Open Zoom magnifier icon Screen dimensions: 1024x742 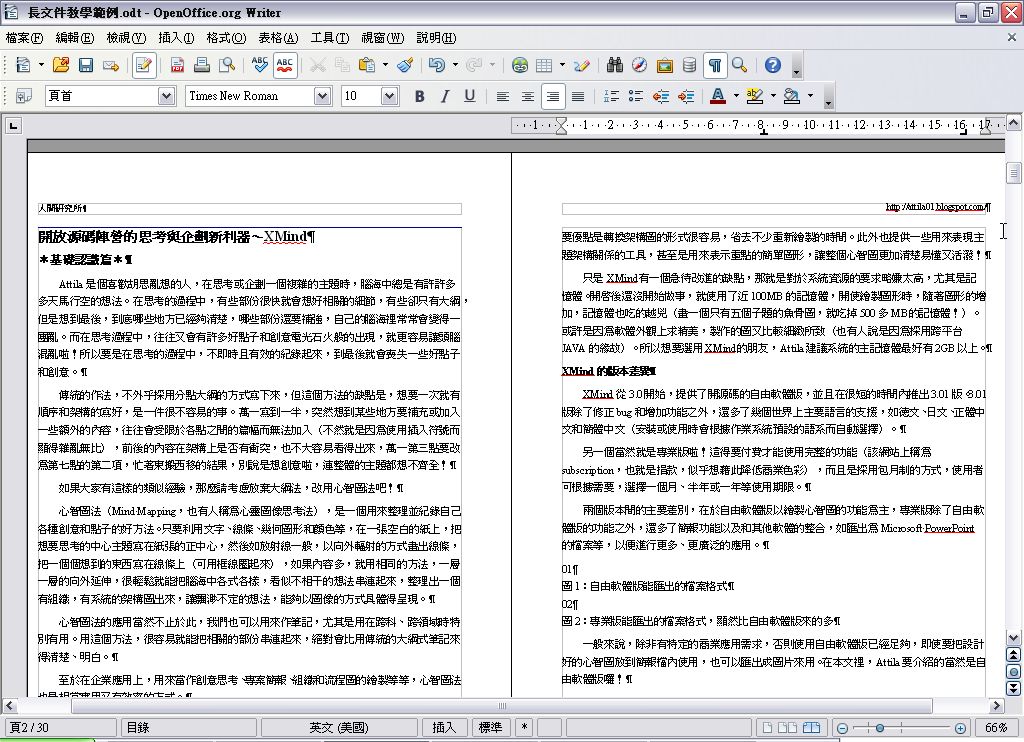[x=739, y=65]
